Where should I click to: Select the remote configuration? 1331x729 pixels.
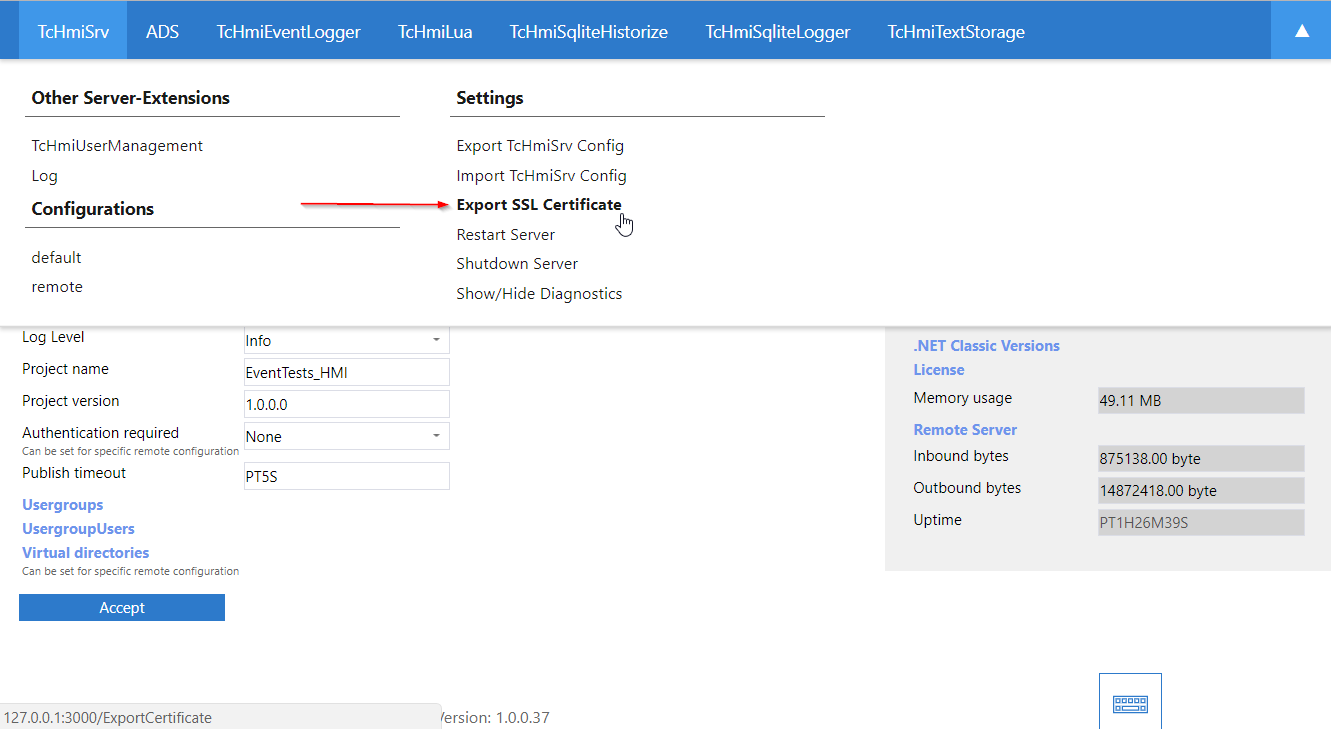57,287
